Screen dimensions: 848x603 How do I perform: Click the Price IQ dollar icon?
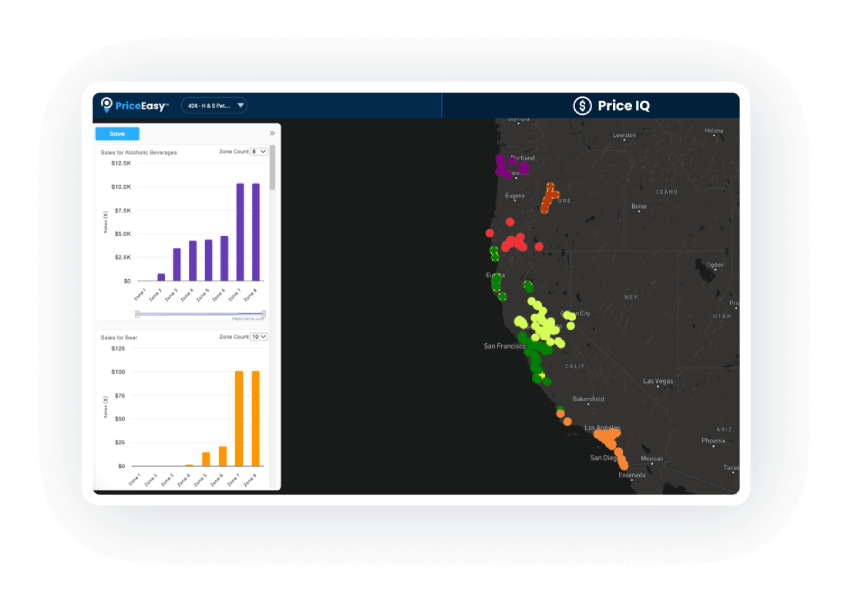coord(582,105)
